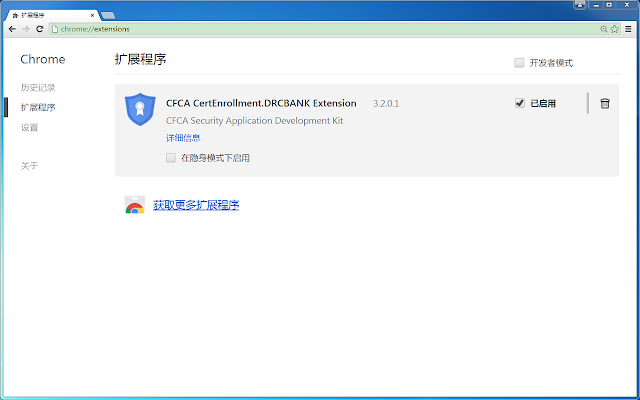The image size is (640, 400).
Task: Maximize the browser window
Action: (609, 5)
